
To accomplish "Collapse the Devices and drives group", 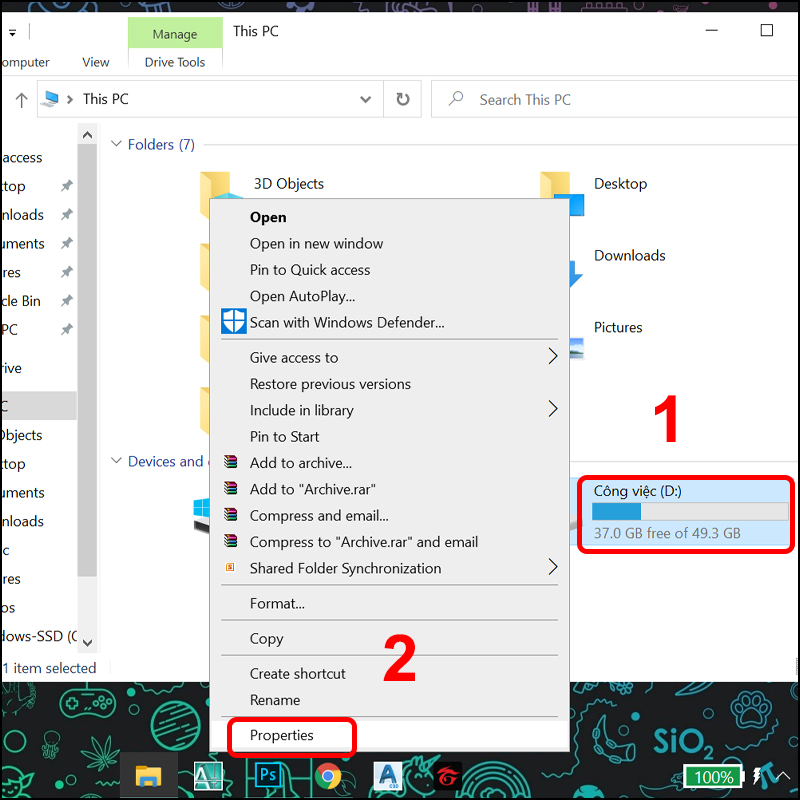I will pyautogui.click(x=116, y=461).
